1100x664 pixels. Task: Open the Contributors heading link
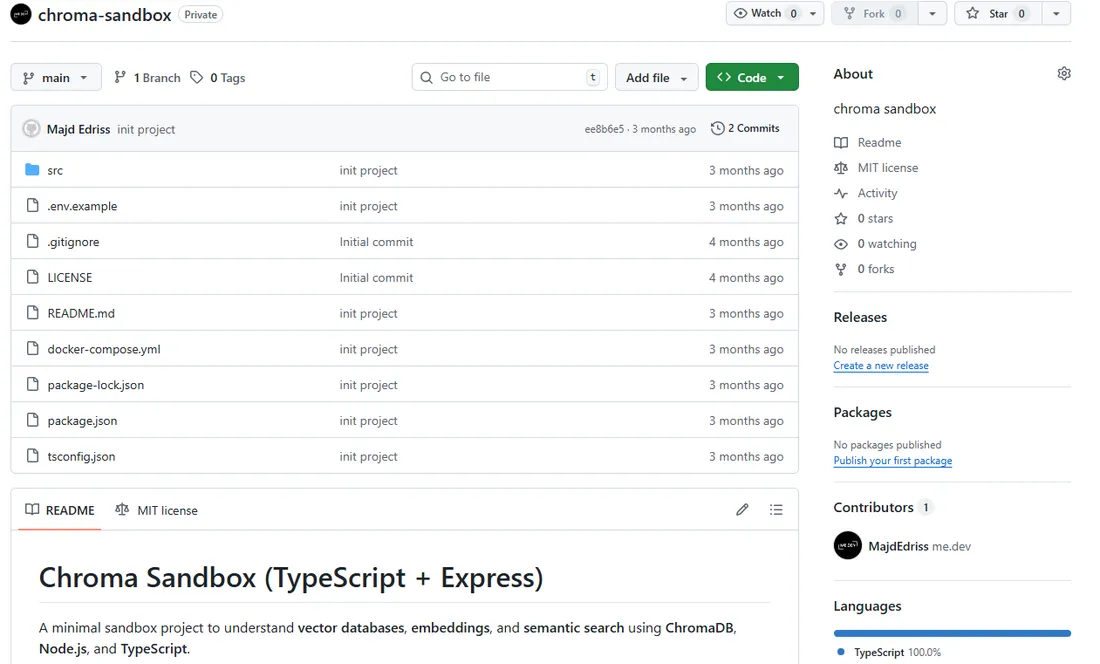(873, 507)
